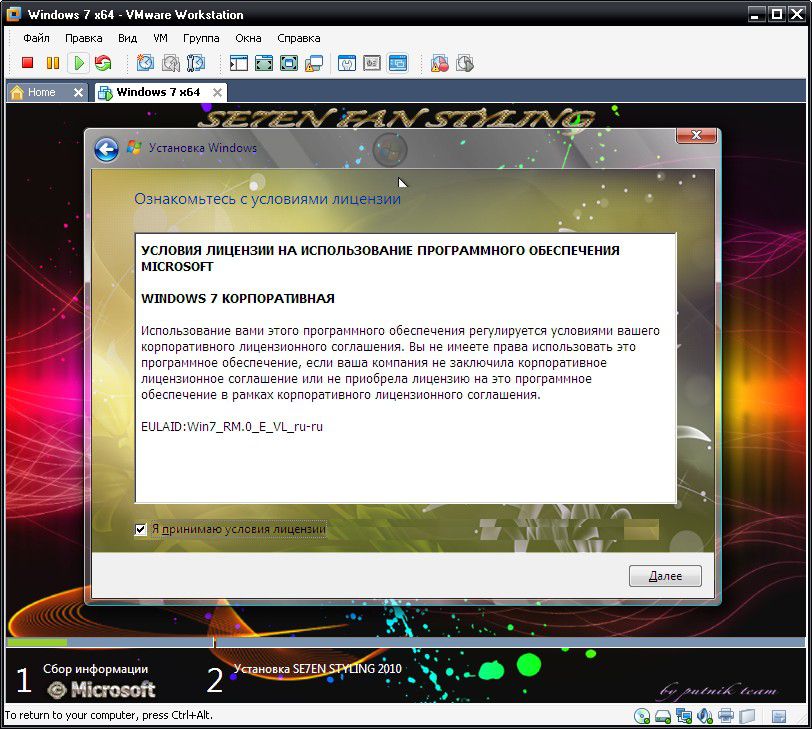
Task: Open the VM menu
Action: pyautogui.click(x=160, y=38)
